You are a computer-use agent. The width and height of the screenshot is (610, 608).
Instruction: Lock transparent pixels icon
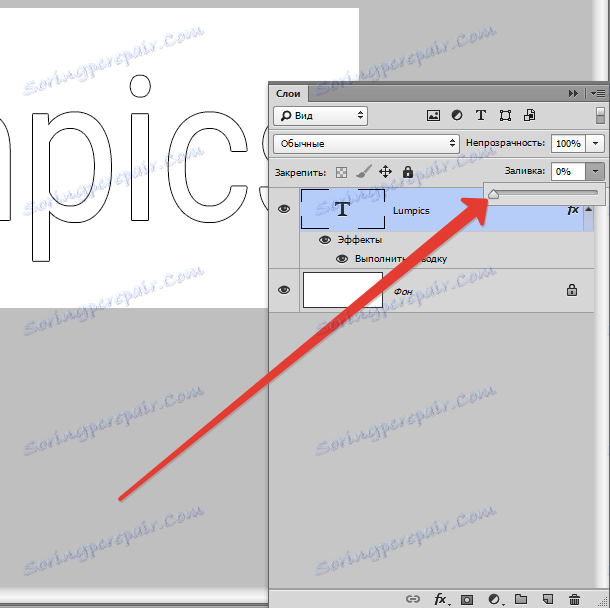pos(341,172)
